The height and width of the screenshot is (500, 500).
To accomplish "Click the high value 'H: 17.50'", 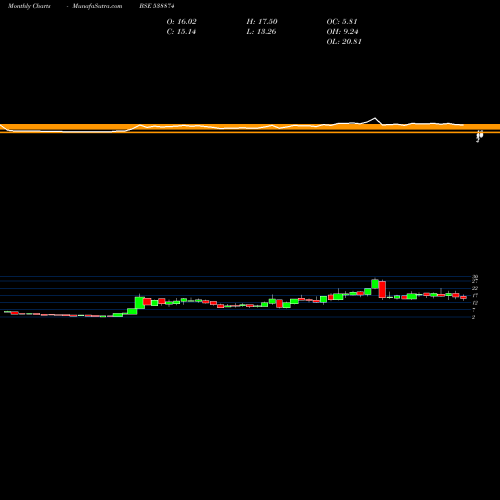I will (x=262, y=22).
